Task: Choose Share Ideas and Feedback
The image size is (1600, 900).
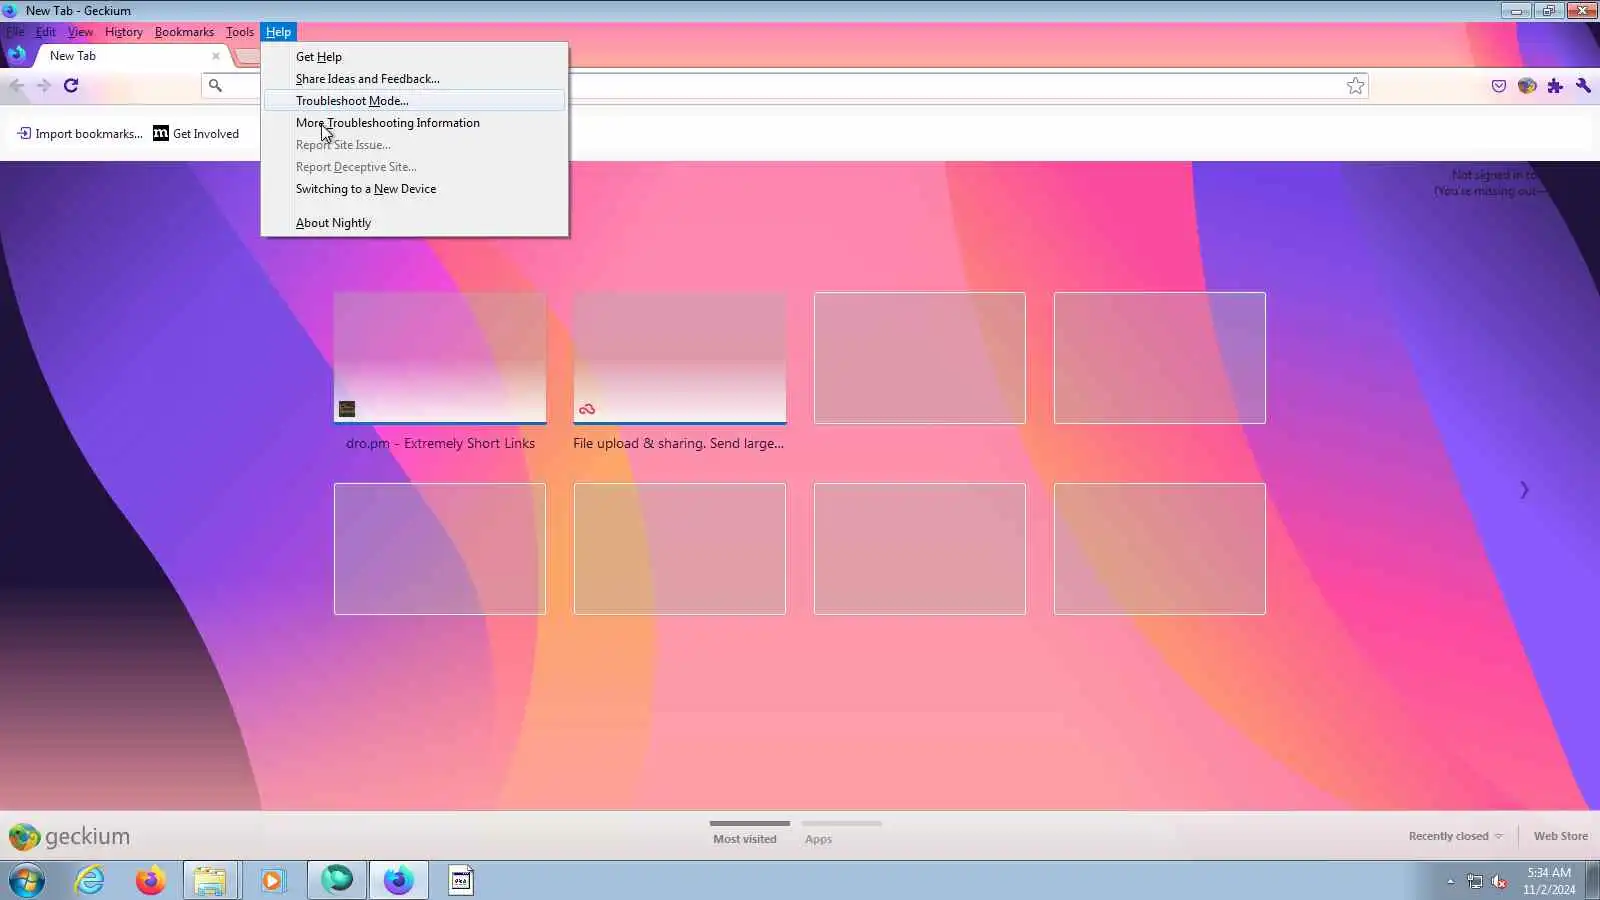Action: (x=414, y=79)
